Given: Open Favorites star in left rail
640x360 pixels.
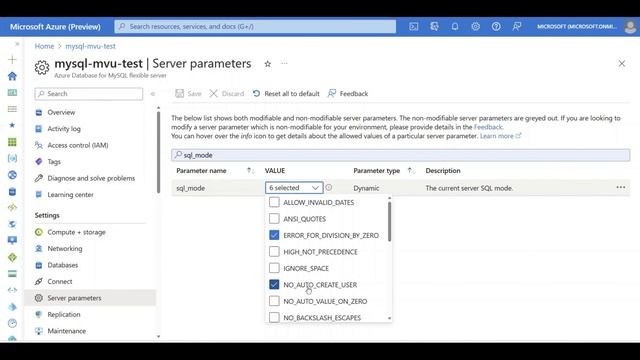Looking at the screenshot, I should (x=12, y=125).
